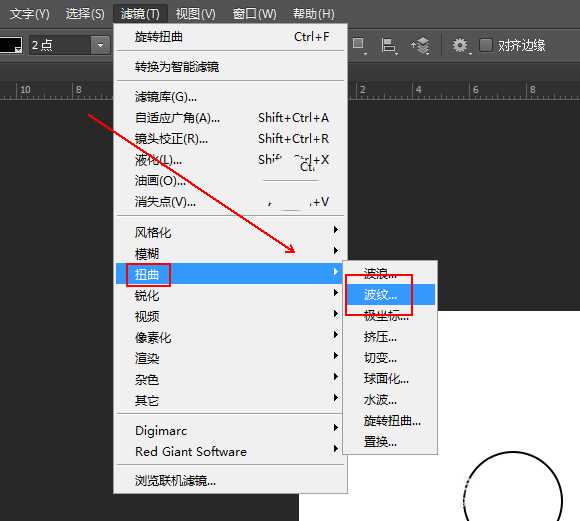Open the 窗口(W) menu
580x521 pixels.
[x=254, y=14]
